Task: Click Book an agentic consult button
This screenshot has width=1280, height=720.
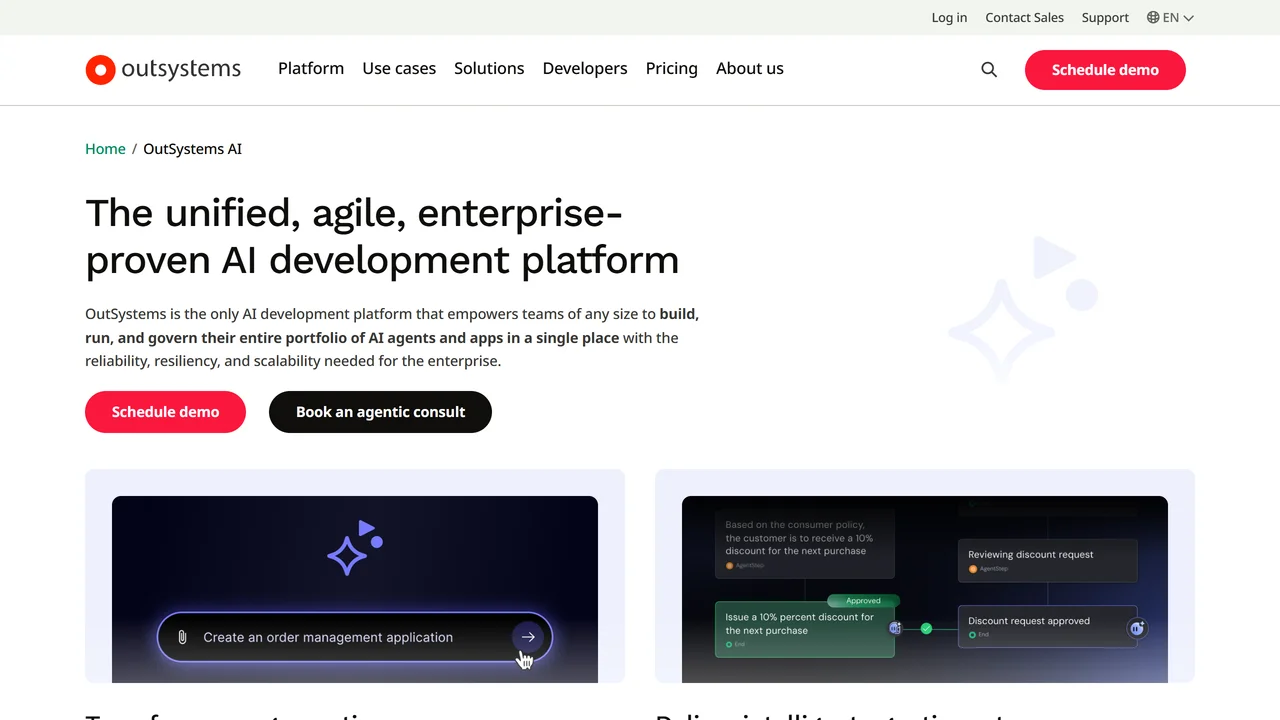Action: coord(380,412)
